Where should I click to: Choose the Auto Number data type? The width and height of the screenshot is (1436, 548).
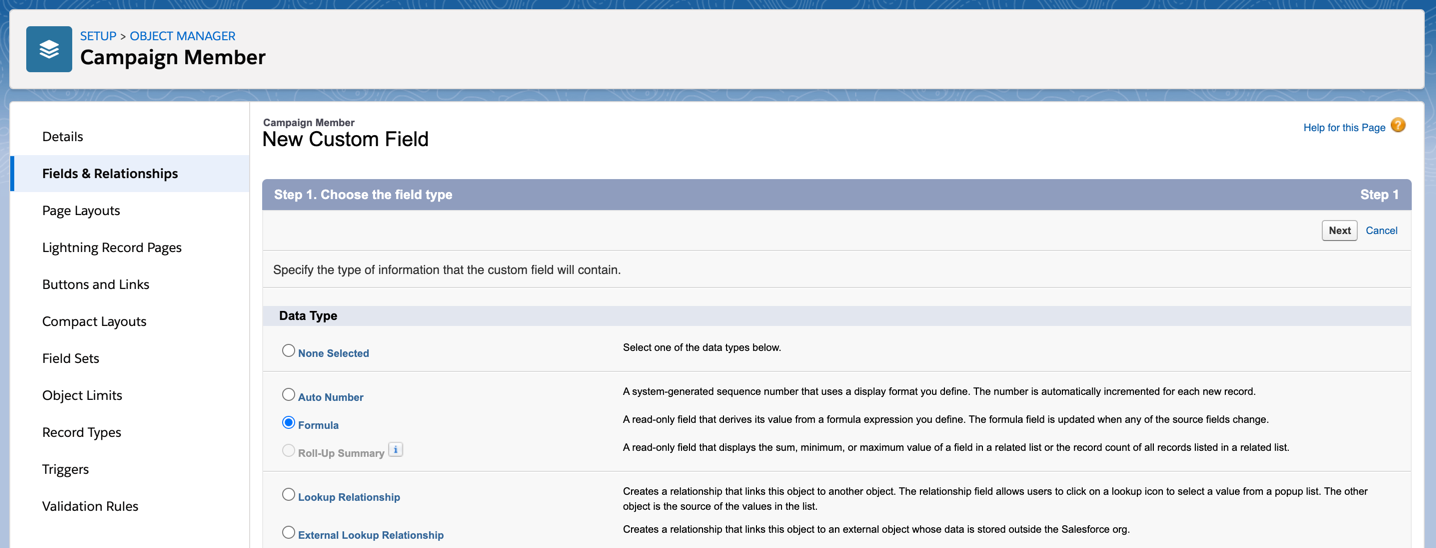[288, 395]
